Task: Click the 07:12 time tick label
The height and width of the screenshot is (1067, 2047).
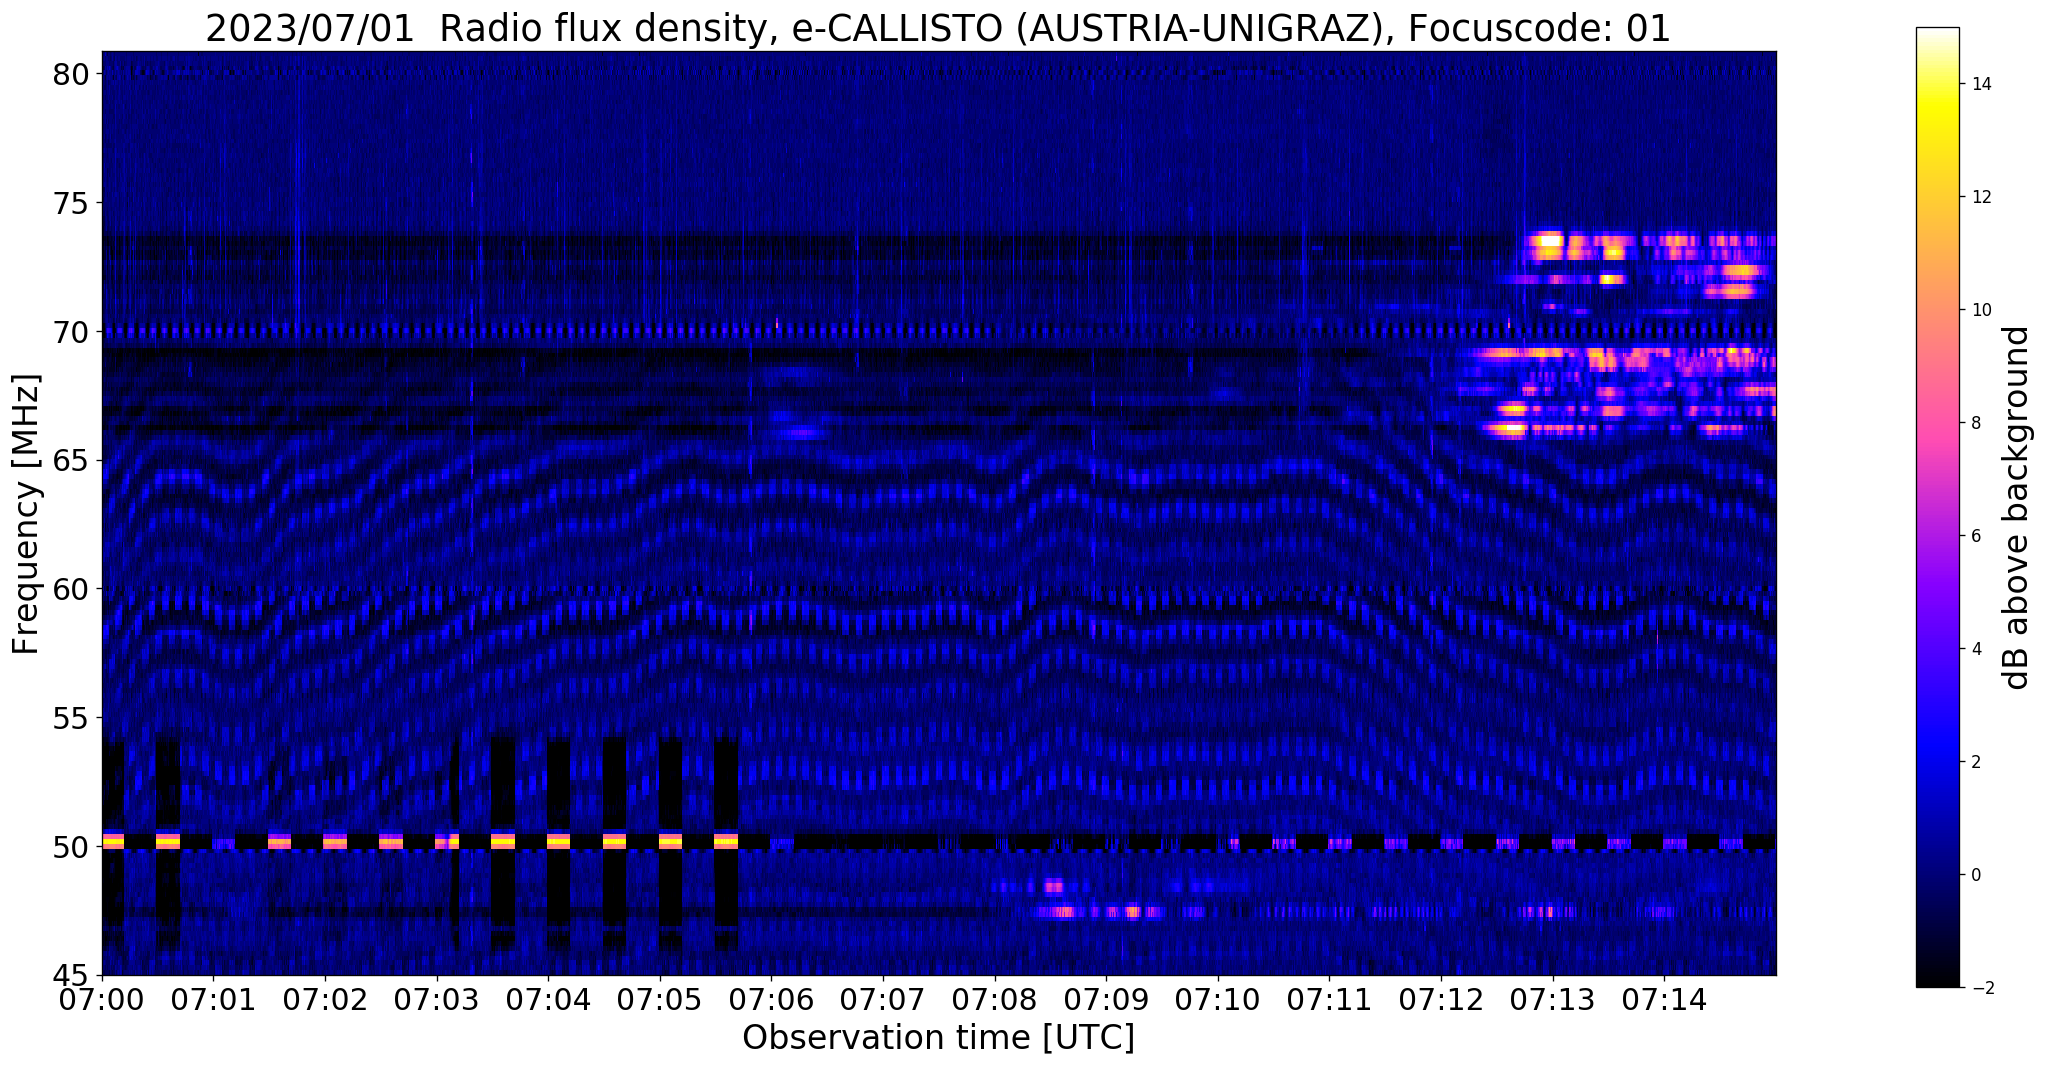Action: [x=1441, y=998]
